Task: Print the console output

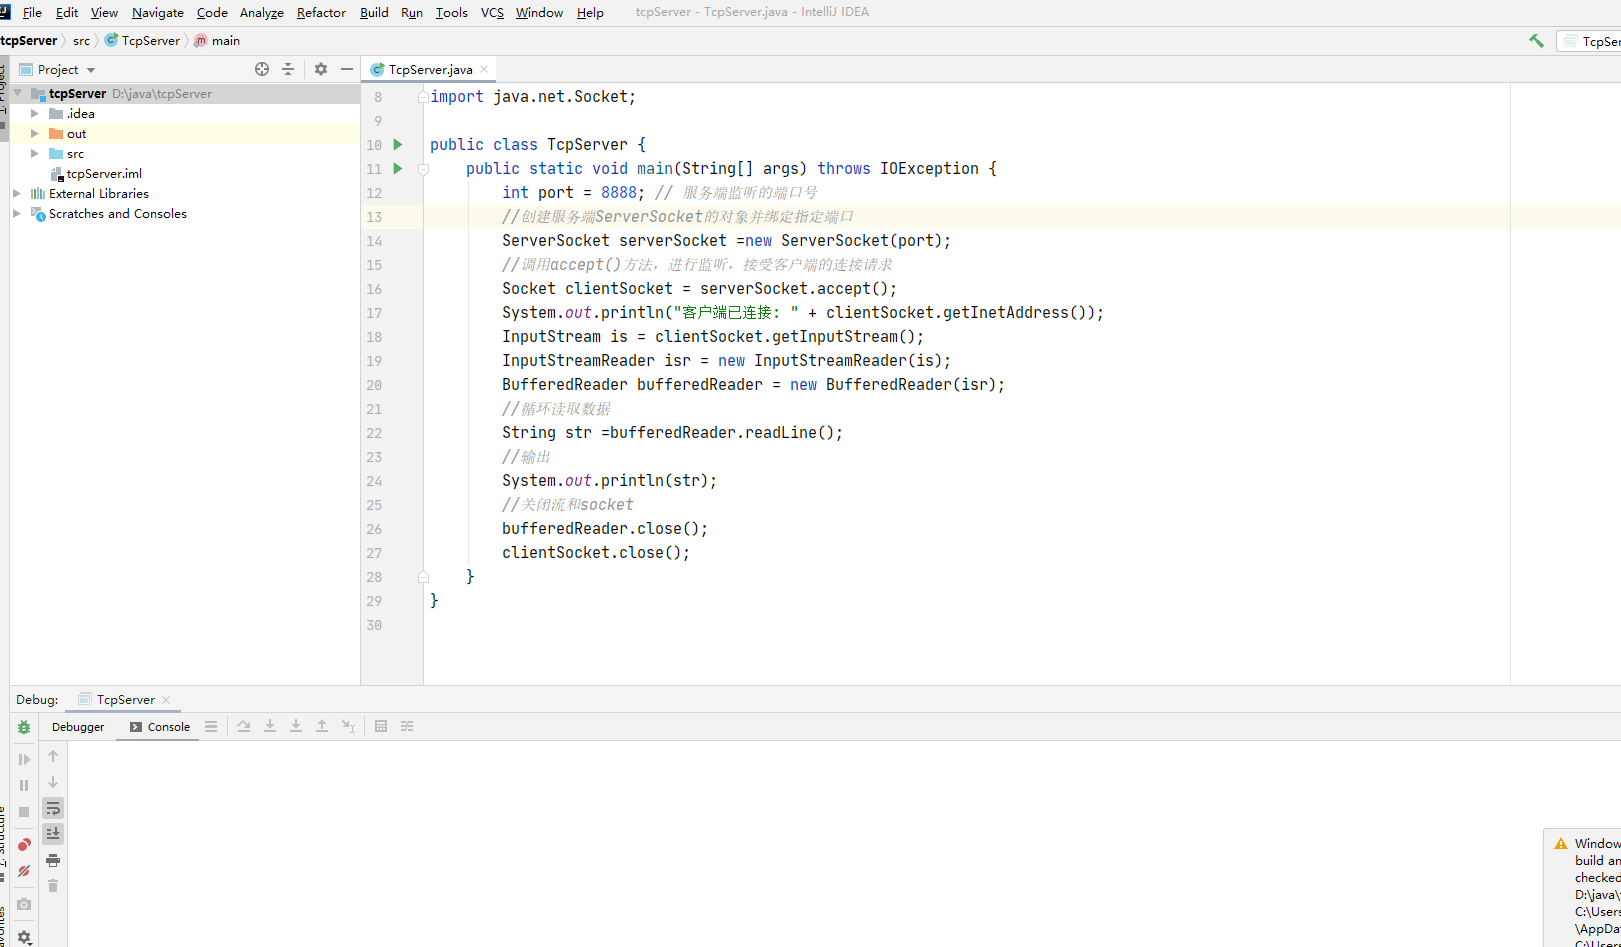Action: 53,860
